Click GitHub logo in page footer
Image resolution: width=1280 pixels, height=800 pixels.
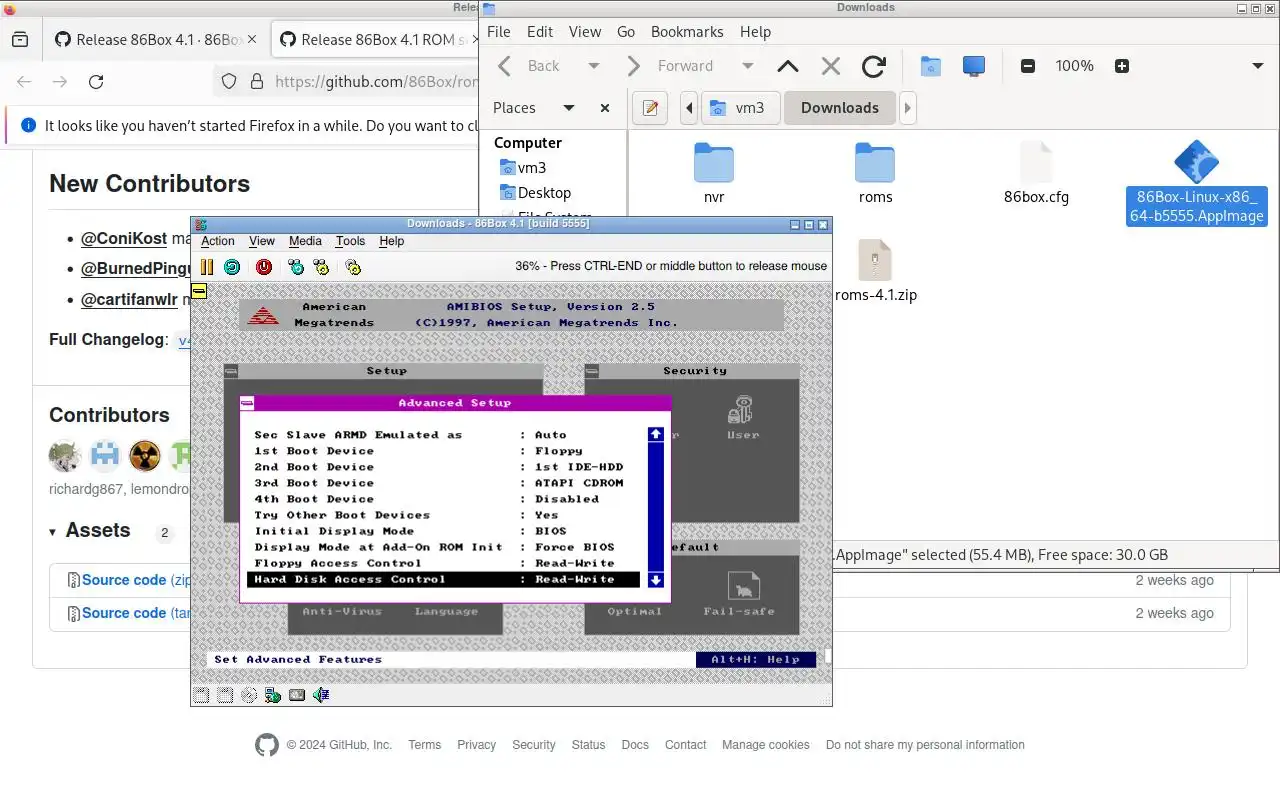266,745
